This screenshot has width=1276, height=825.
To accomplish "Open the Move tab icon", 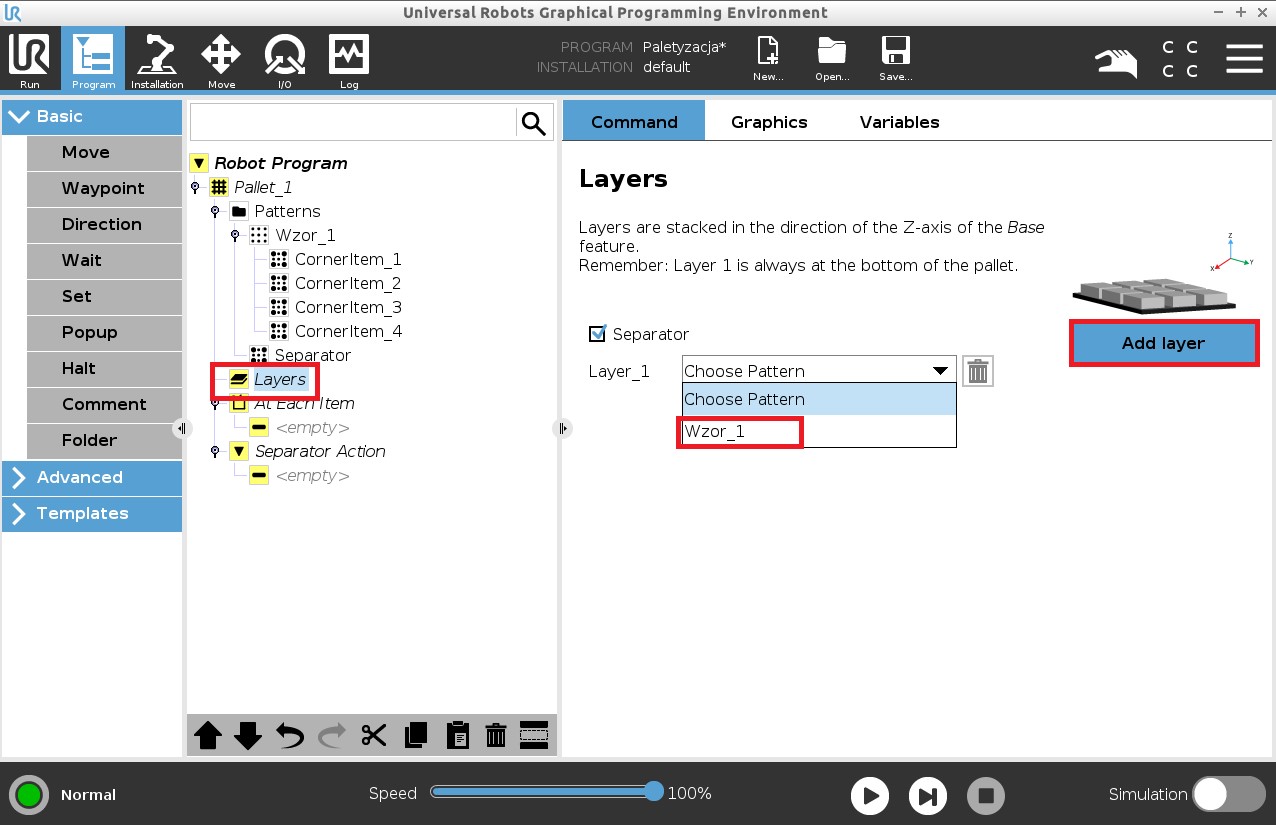I will (x=221, y=58).
